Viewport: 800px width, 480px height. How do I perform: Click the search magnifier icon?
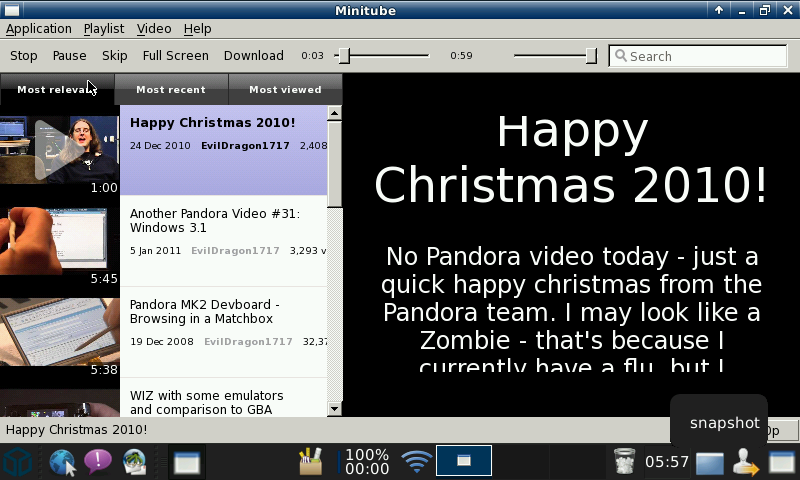coord(620,55)
